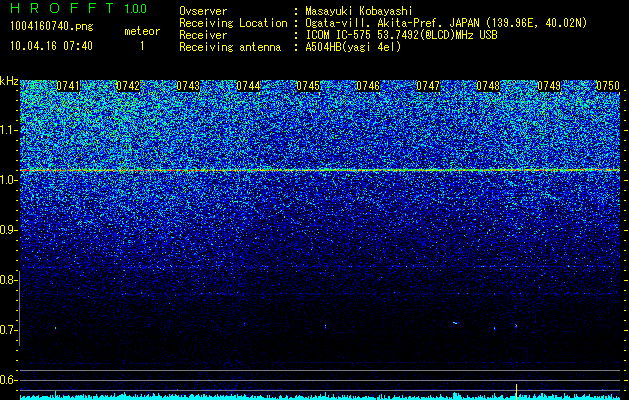This screenshot has height=400, width=629.
Task: Click the 0749 time marker
Action: [x=549, y=86]
